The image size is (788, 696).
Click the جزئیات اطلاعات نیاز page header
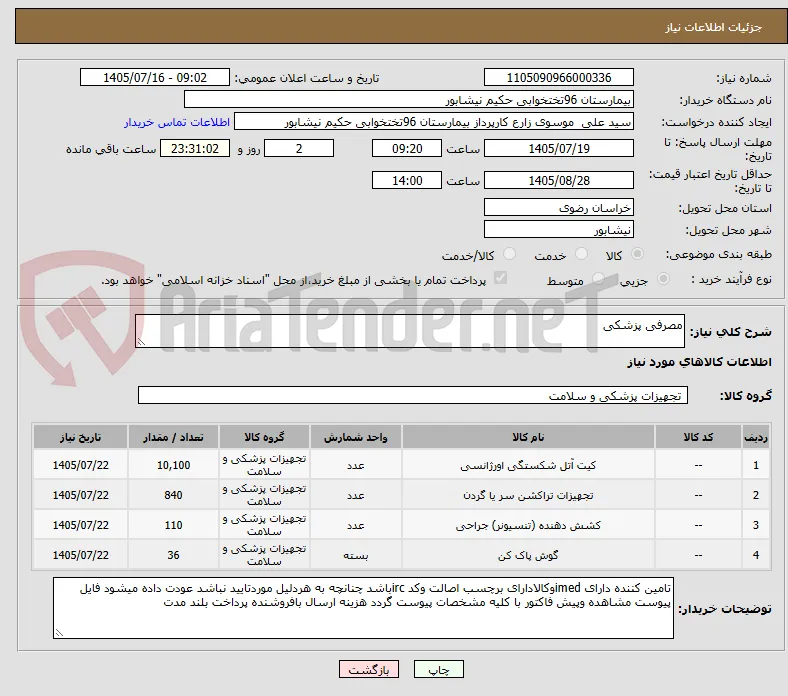(x=714, y=27)
